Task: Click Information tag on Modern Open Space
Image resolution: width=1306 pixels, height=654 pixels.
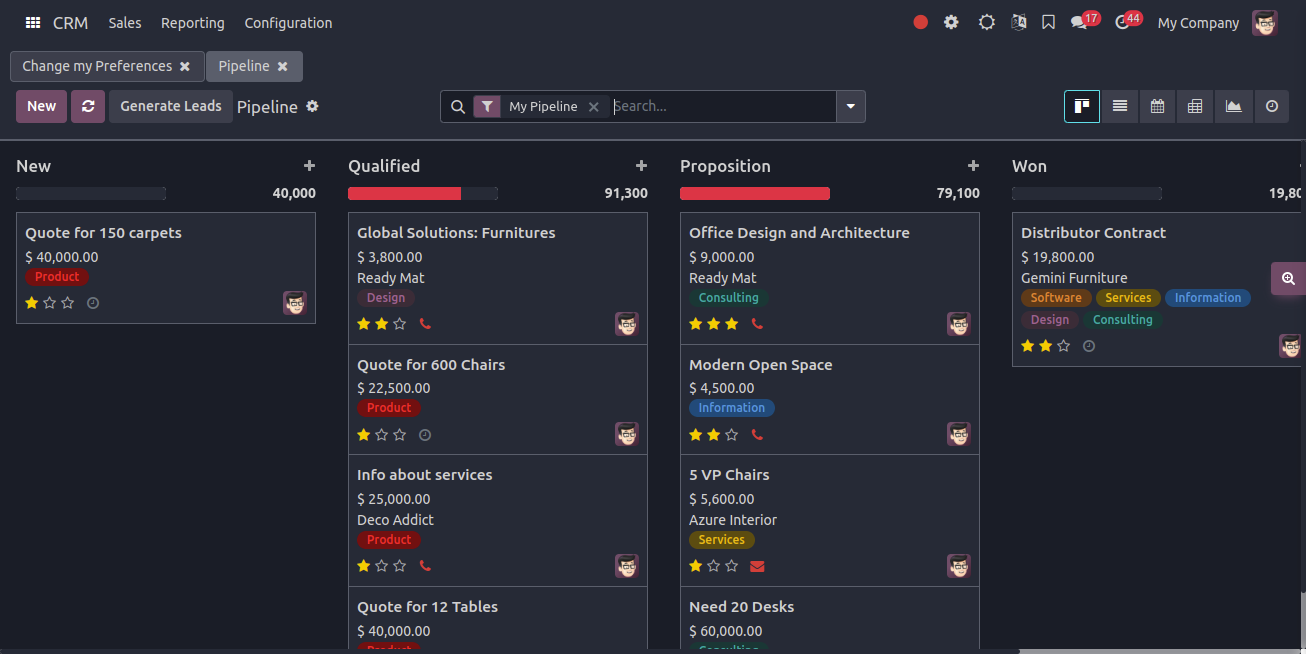Action: pyautogui.click(x=732, y=408)
